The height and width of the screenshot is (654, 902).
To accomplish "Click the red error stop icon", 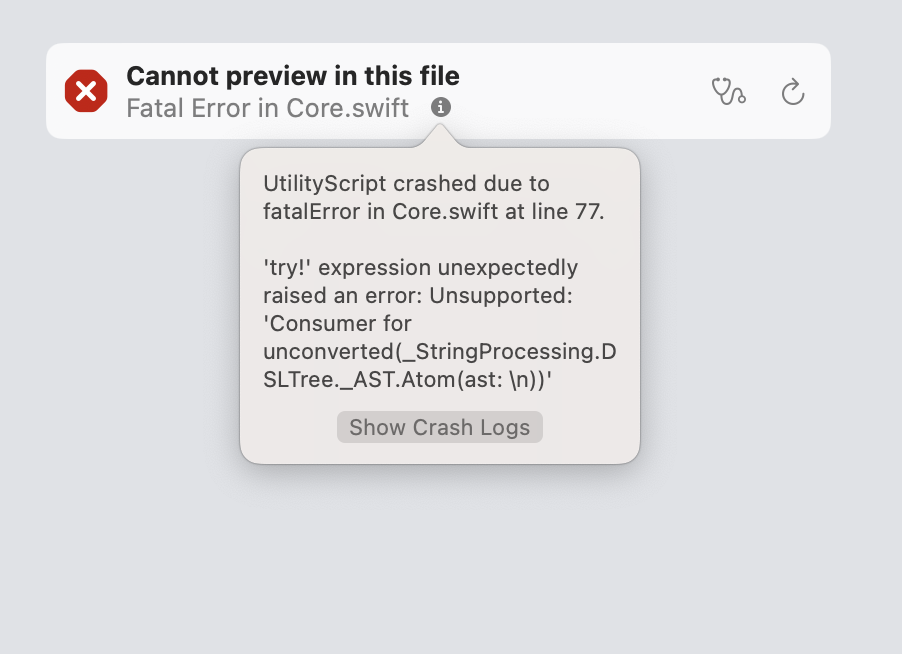I will [x=86, y=92].
